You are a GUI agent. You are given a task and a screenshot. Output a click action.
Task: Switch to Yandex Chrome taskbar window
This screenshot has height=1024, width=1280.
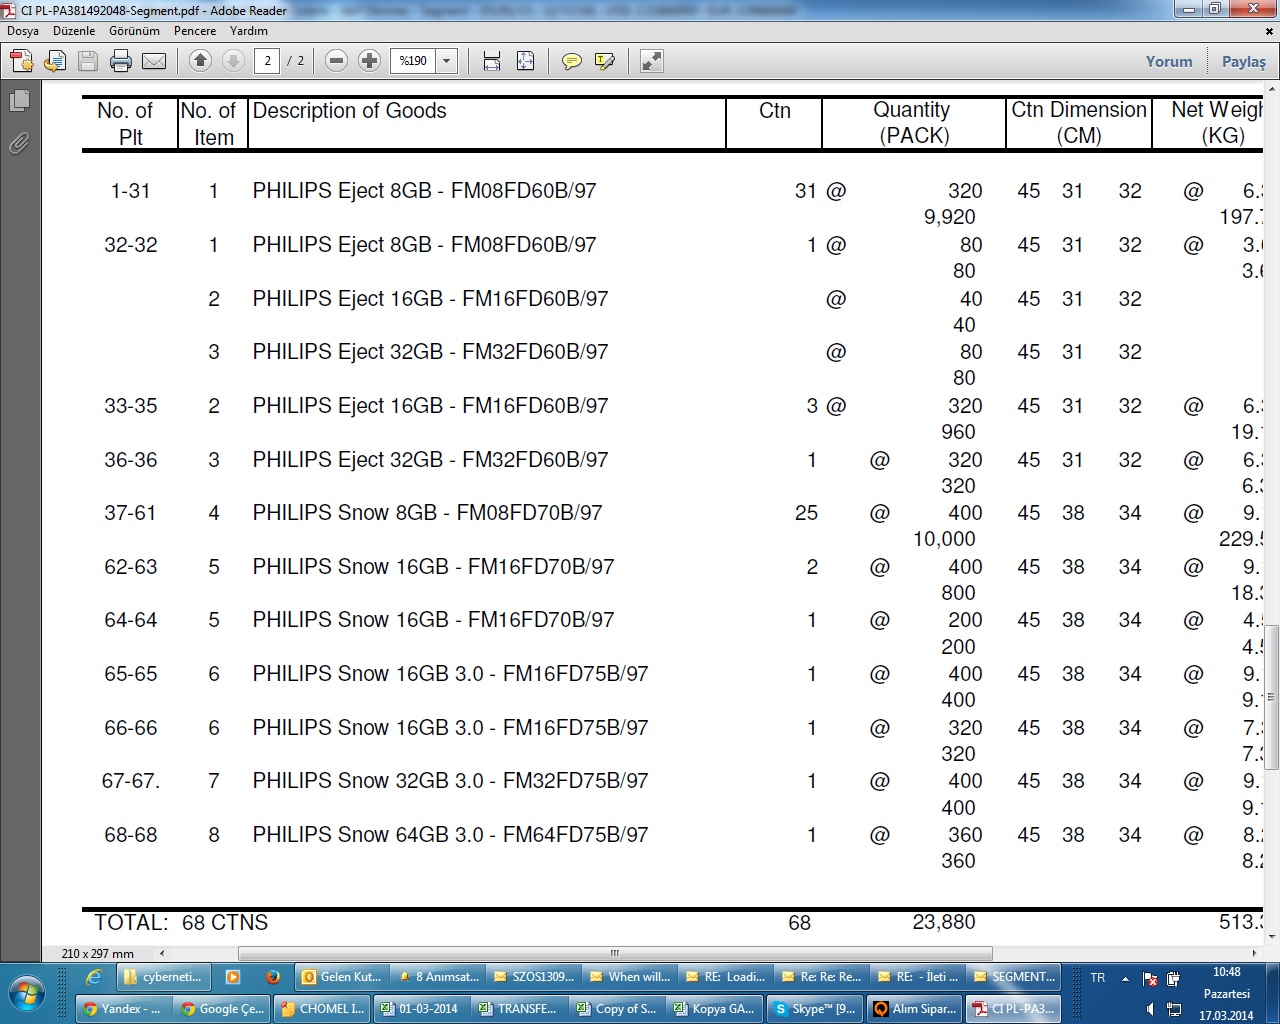(122, 1009)
